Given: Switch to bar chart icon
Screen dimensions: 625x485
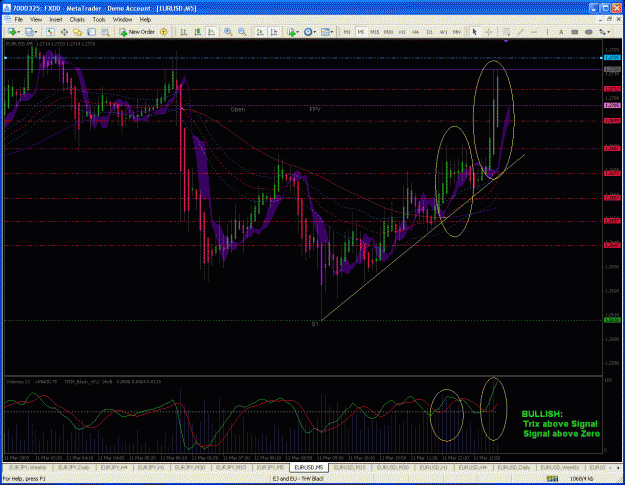Looking at the screenshot, I should pos(184,32).
